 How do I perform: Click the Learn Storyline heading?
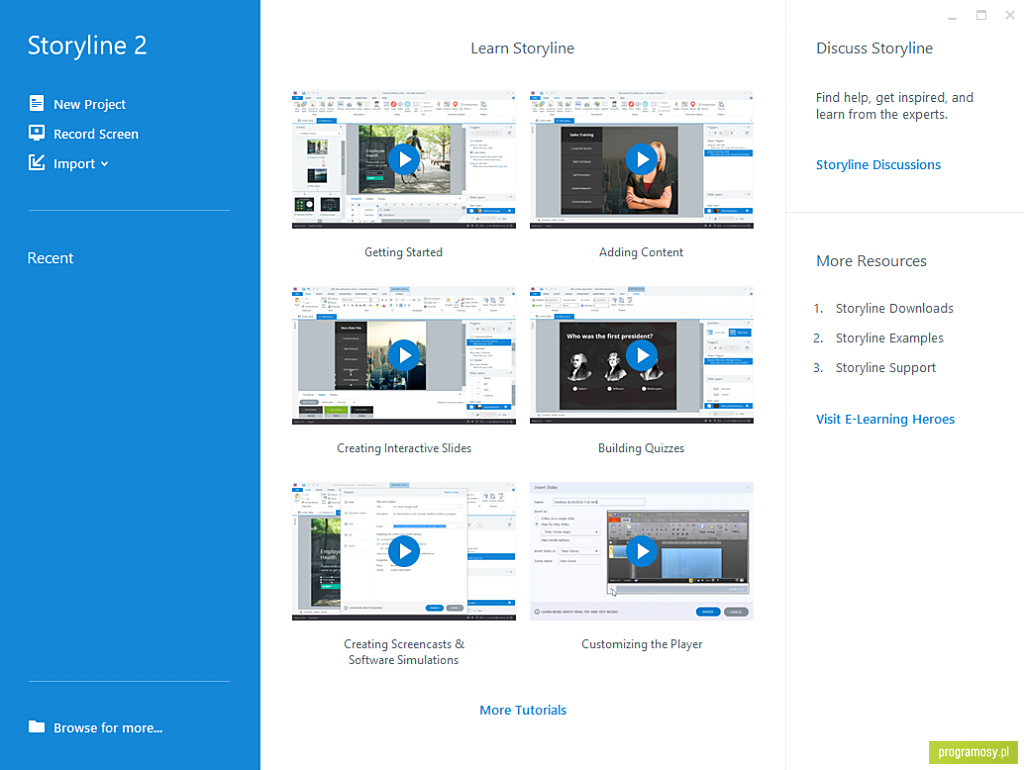pos(522,48)
